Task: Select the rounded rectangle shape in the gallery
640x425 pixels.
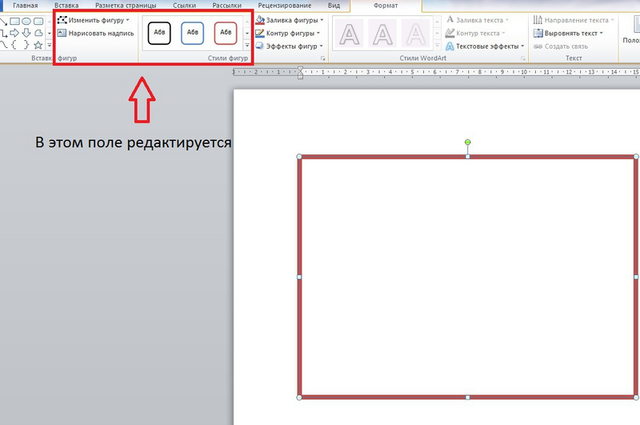Action: click(x=38, y=21)
